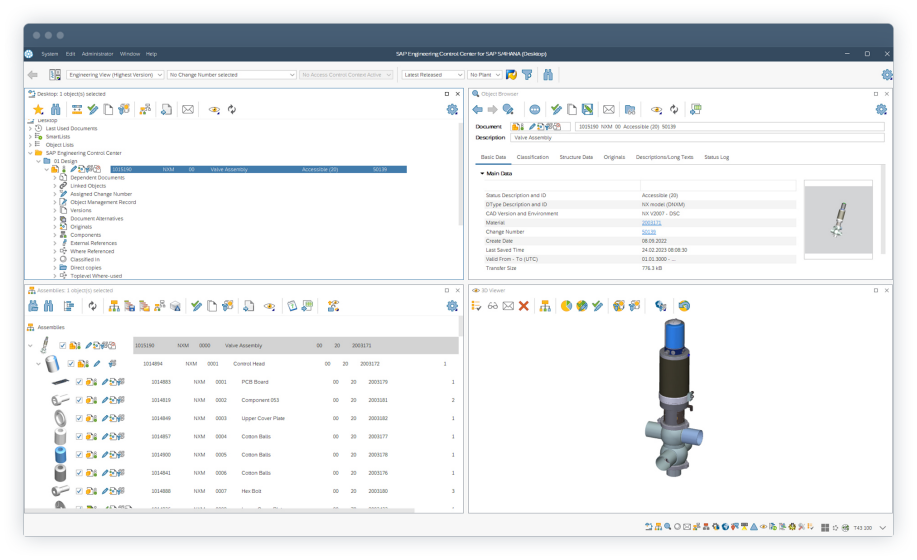Uncheck the PCB Board row checkbox
Screen dimensions: 917x560
pos(79,382)
